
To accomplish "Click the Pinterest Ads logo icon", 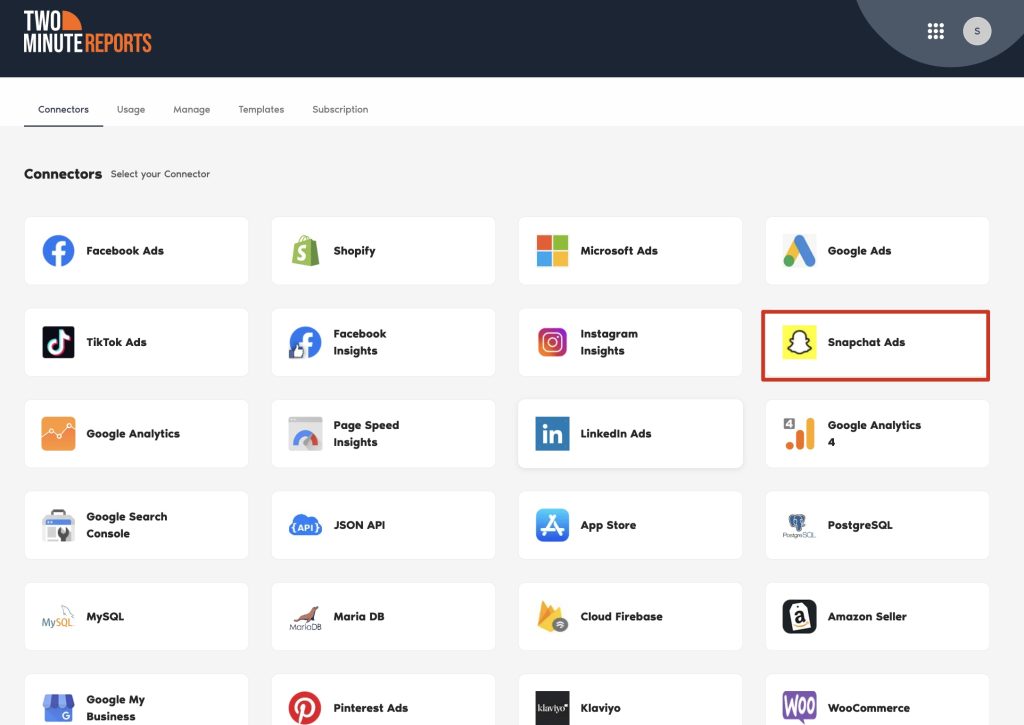I will pos(305,708).
